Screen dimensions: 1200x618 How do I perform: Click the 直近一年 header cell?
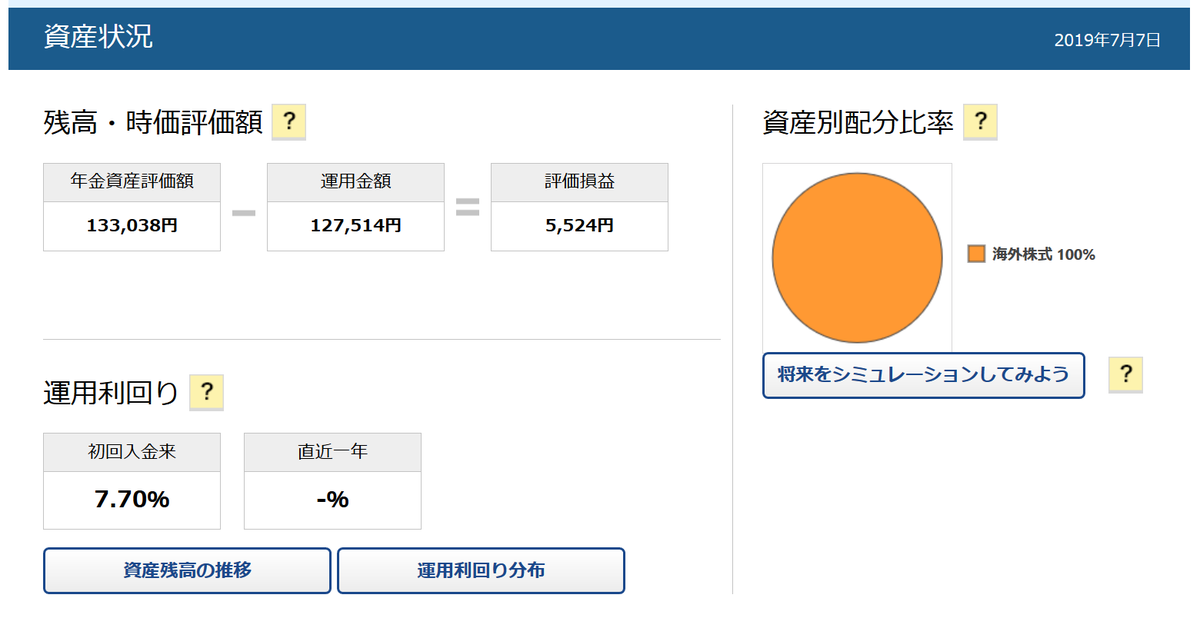click(333, 452)
